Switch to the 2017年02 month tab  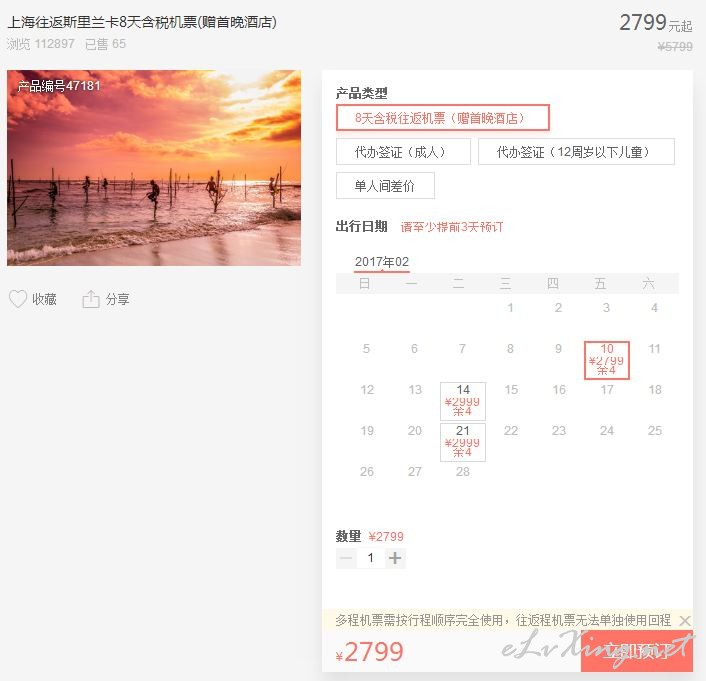coord(382,262)
